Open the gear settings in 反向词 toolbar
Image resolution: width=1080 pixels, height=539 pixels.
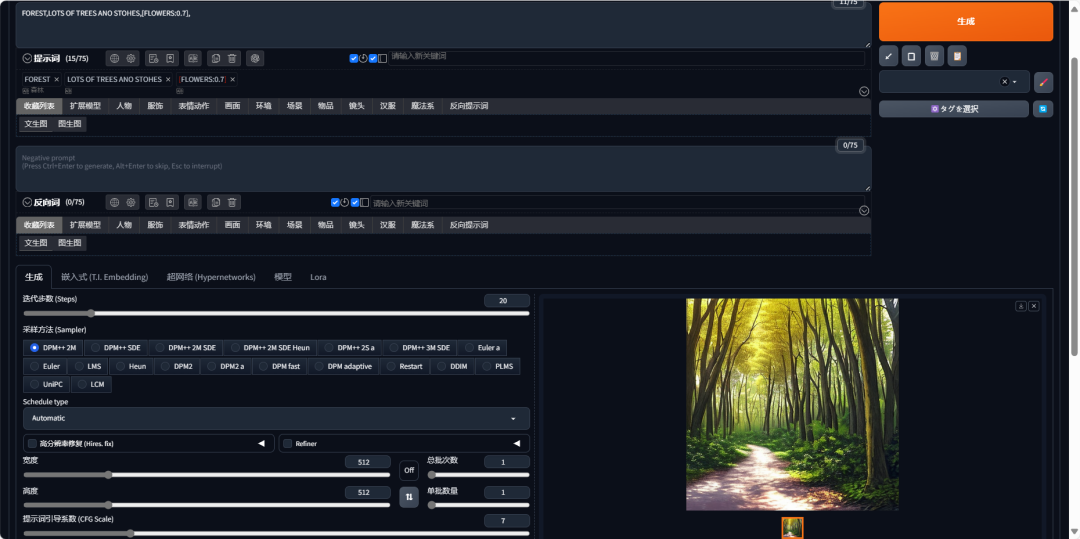(x=131, y=202)
